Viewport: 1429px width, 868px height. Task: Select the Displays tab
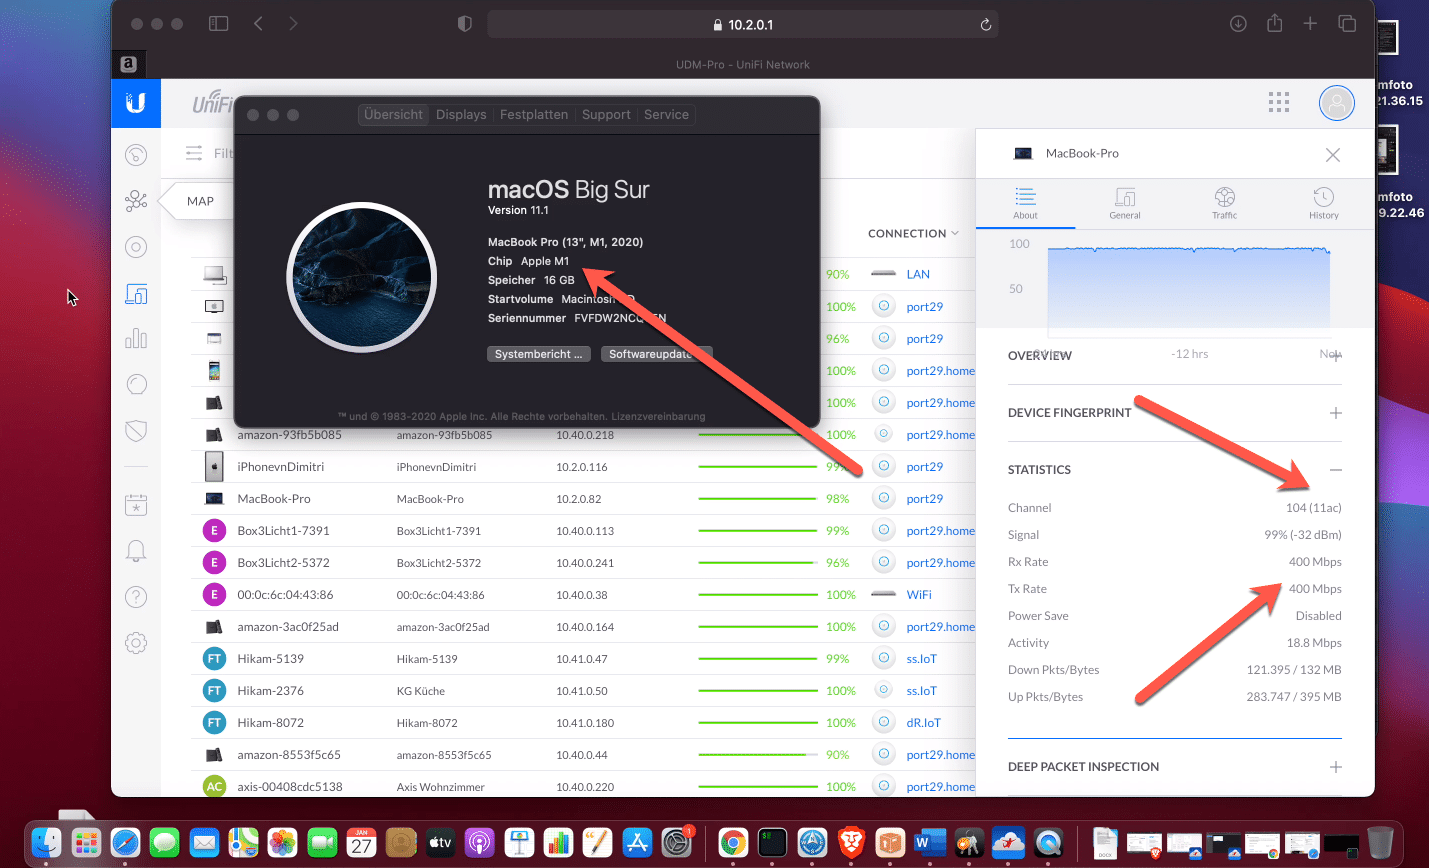(461, 115)
